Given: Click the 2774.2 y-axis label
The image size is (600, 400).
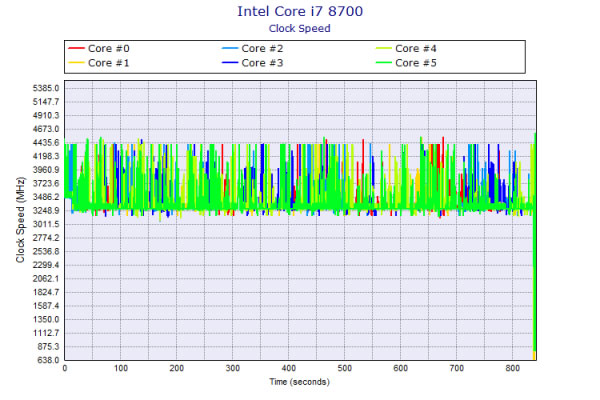Looking at the screenshot, I should 46,238.
